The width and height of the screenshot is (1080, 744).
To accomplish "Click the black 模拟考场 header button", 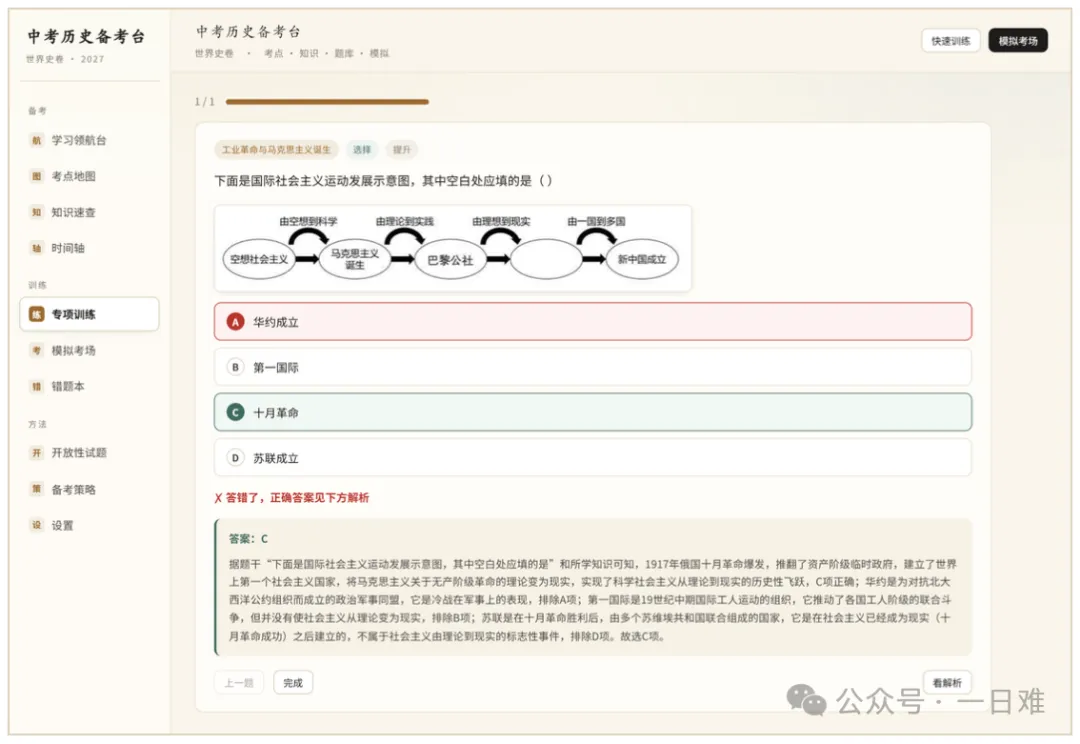I will pyautogui.click(x=1018, y=41).
